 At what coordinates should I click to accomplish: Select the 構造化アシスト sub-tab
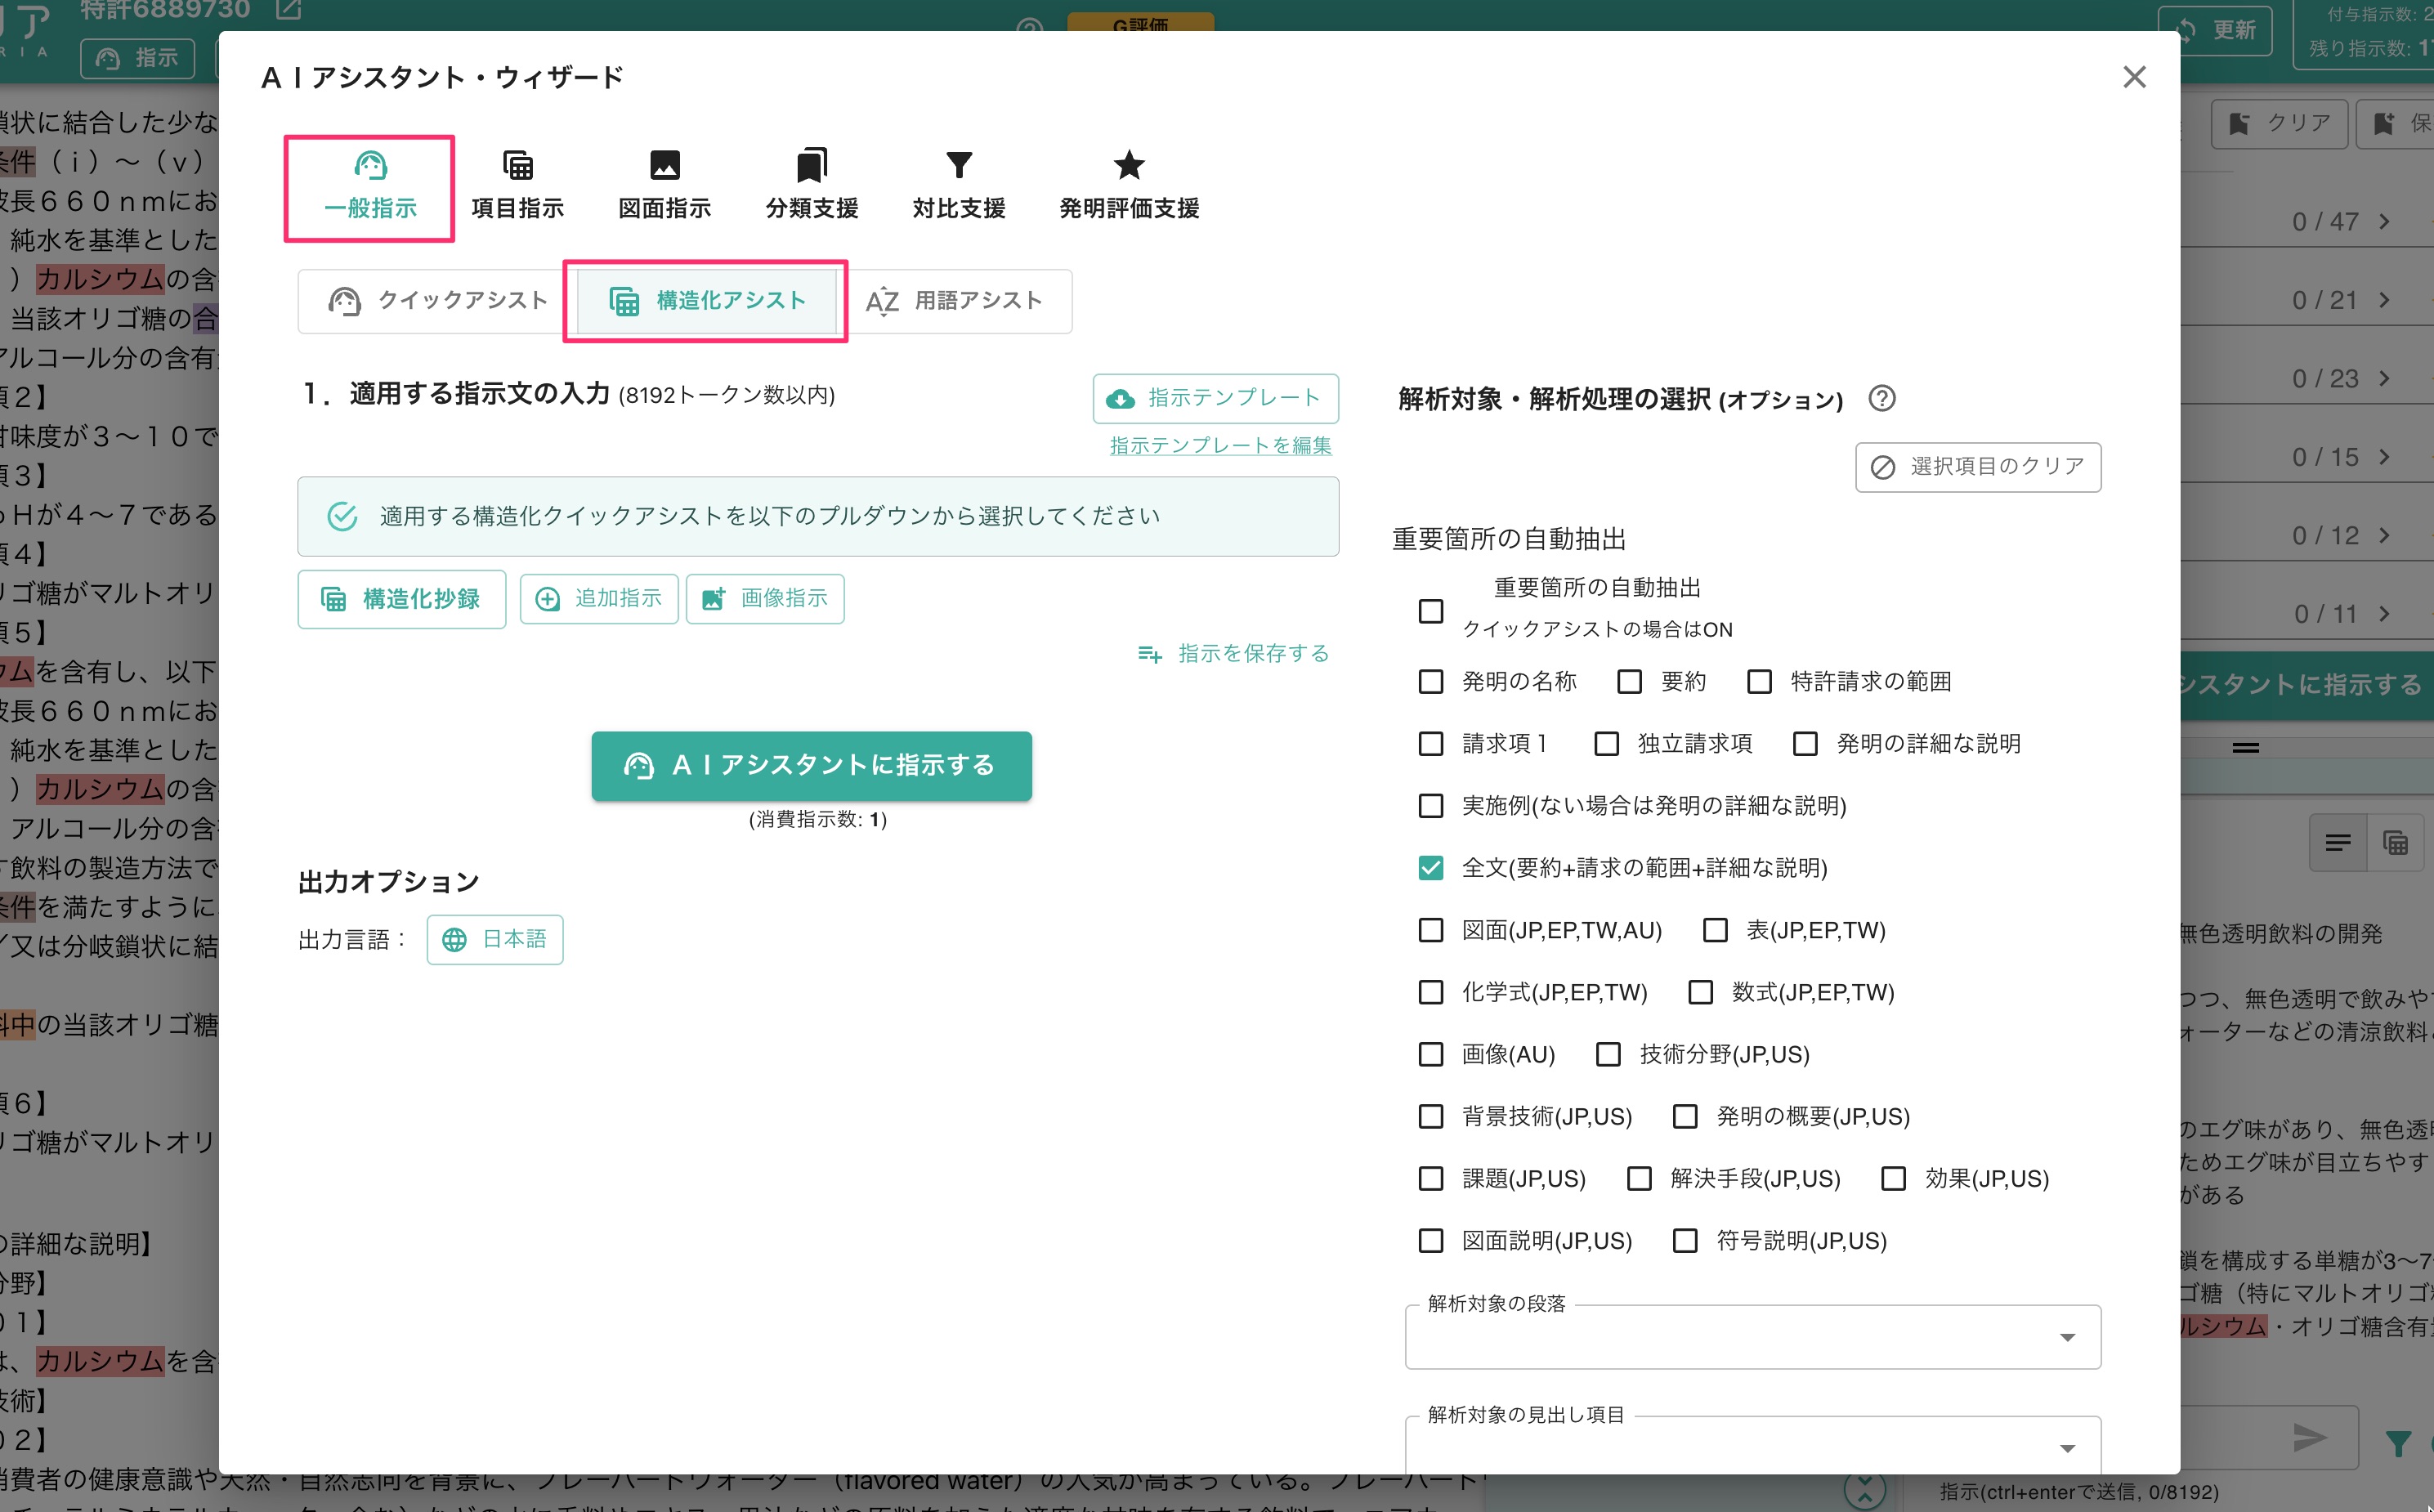coord(707,301)
